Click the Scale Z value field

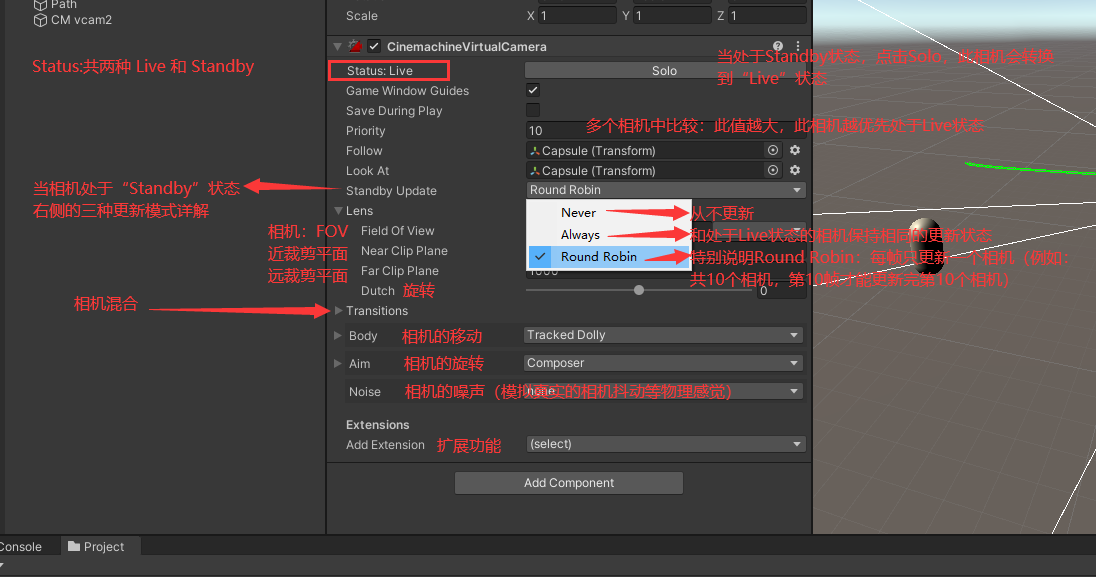[767, 15]
